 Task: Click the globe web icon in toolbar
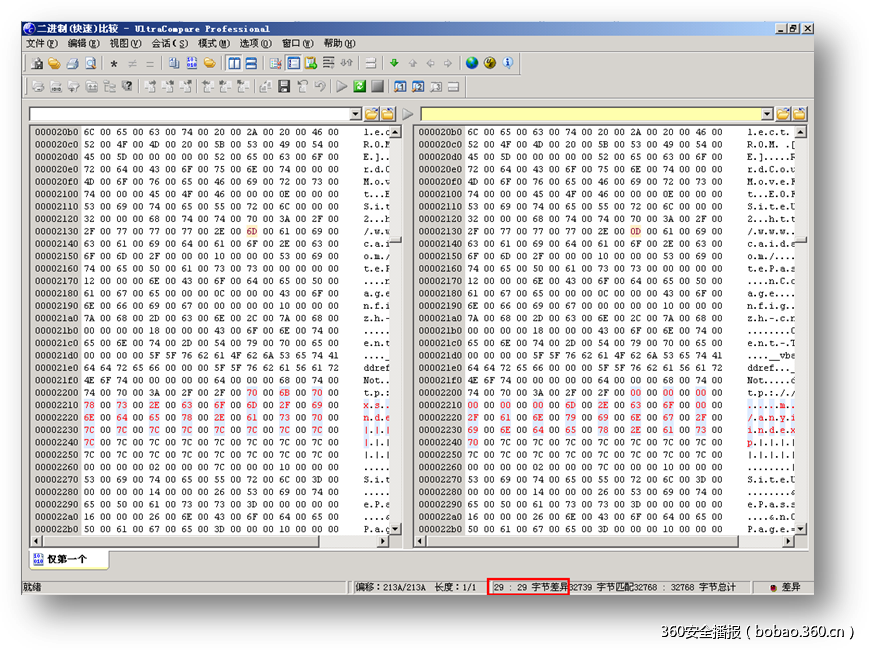[472, 64]
